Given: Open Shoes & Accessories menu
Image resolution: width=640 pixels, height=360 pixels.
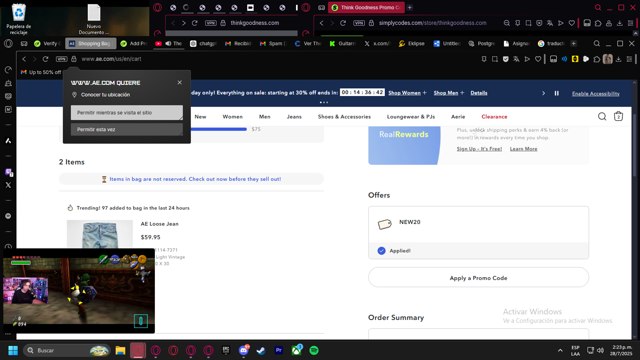Looking at the screenshot, I should tap(344, 117).
